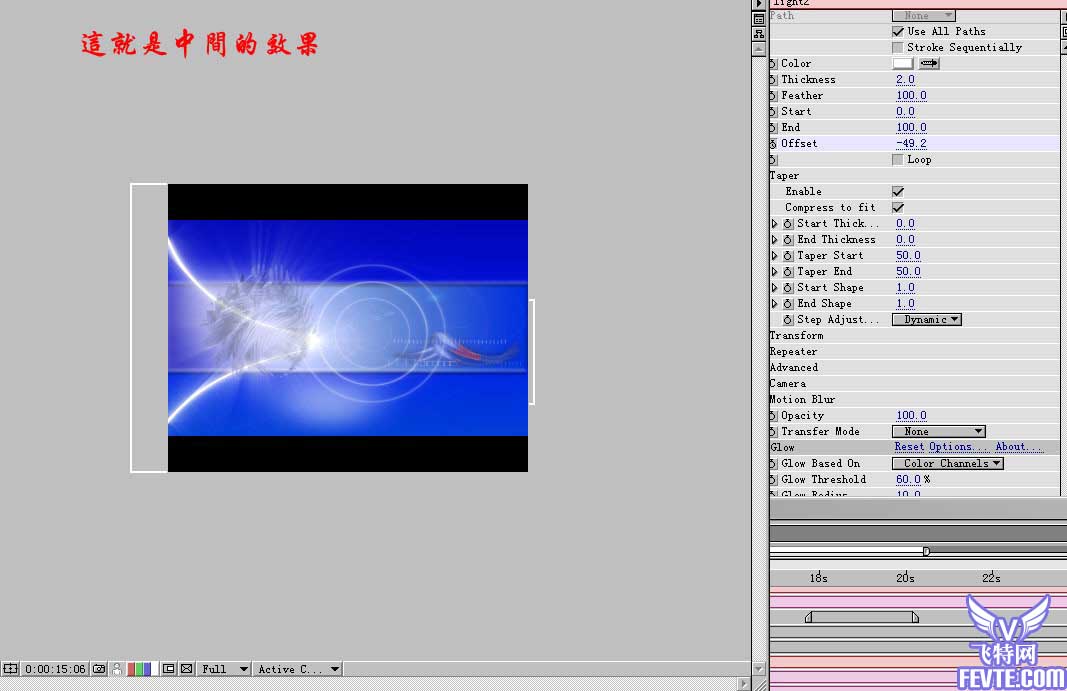Toggle stopwatch for Glow Based On
Viewport: 1067px width, 691px height.
774,464
